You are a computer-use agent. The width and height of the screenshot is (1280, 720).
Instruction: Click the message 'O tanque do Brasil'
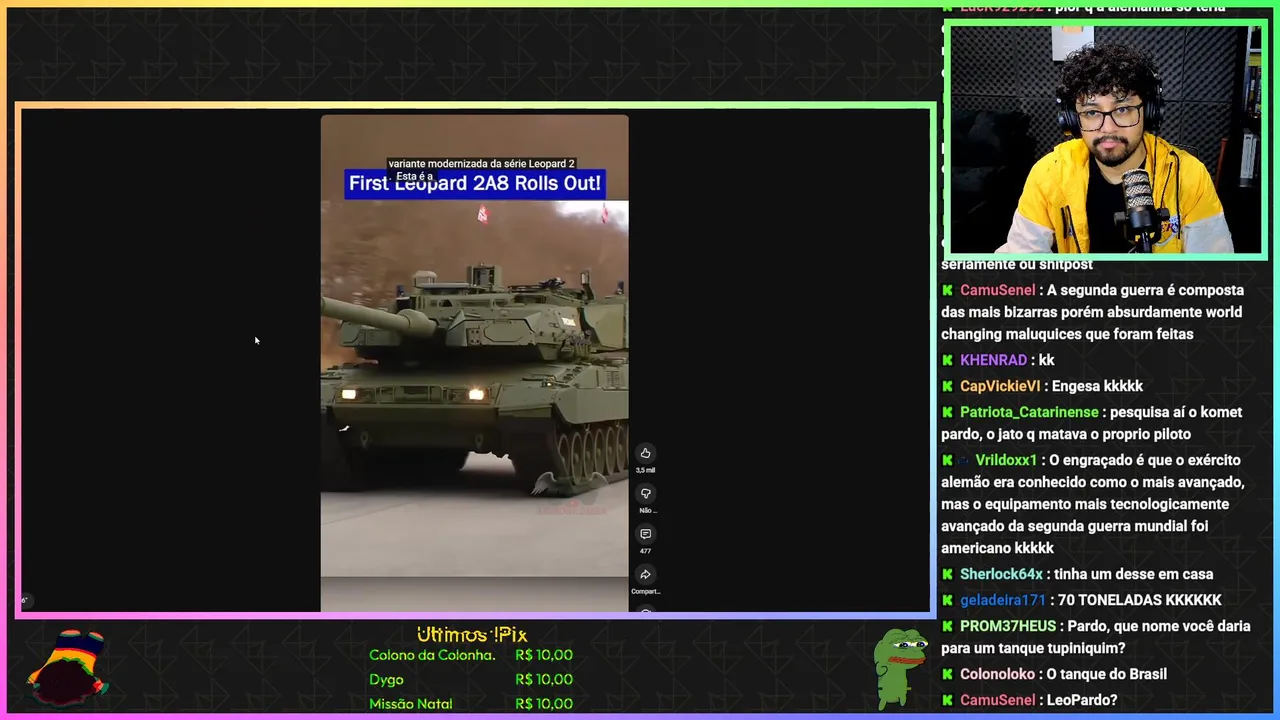tap(1107, 674)
